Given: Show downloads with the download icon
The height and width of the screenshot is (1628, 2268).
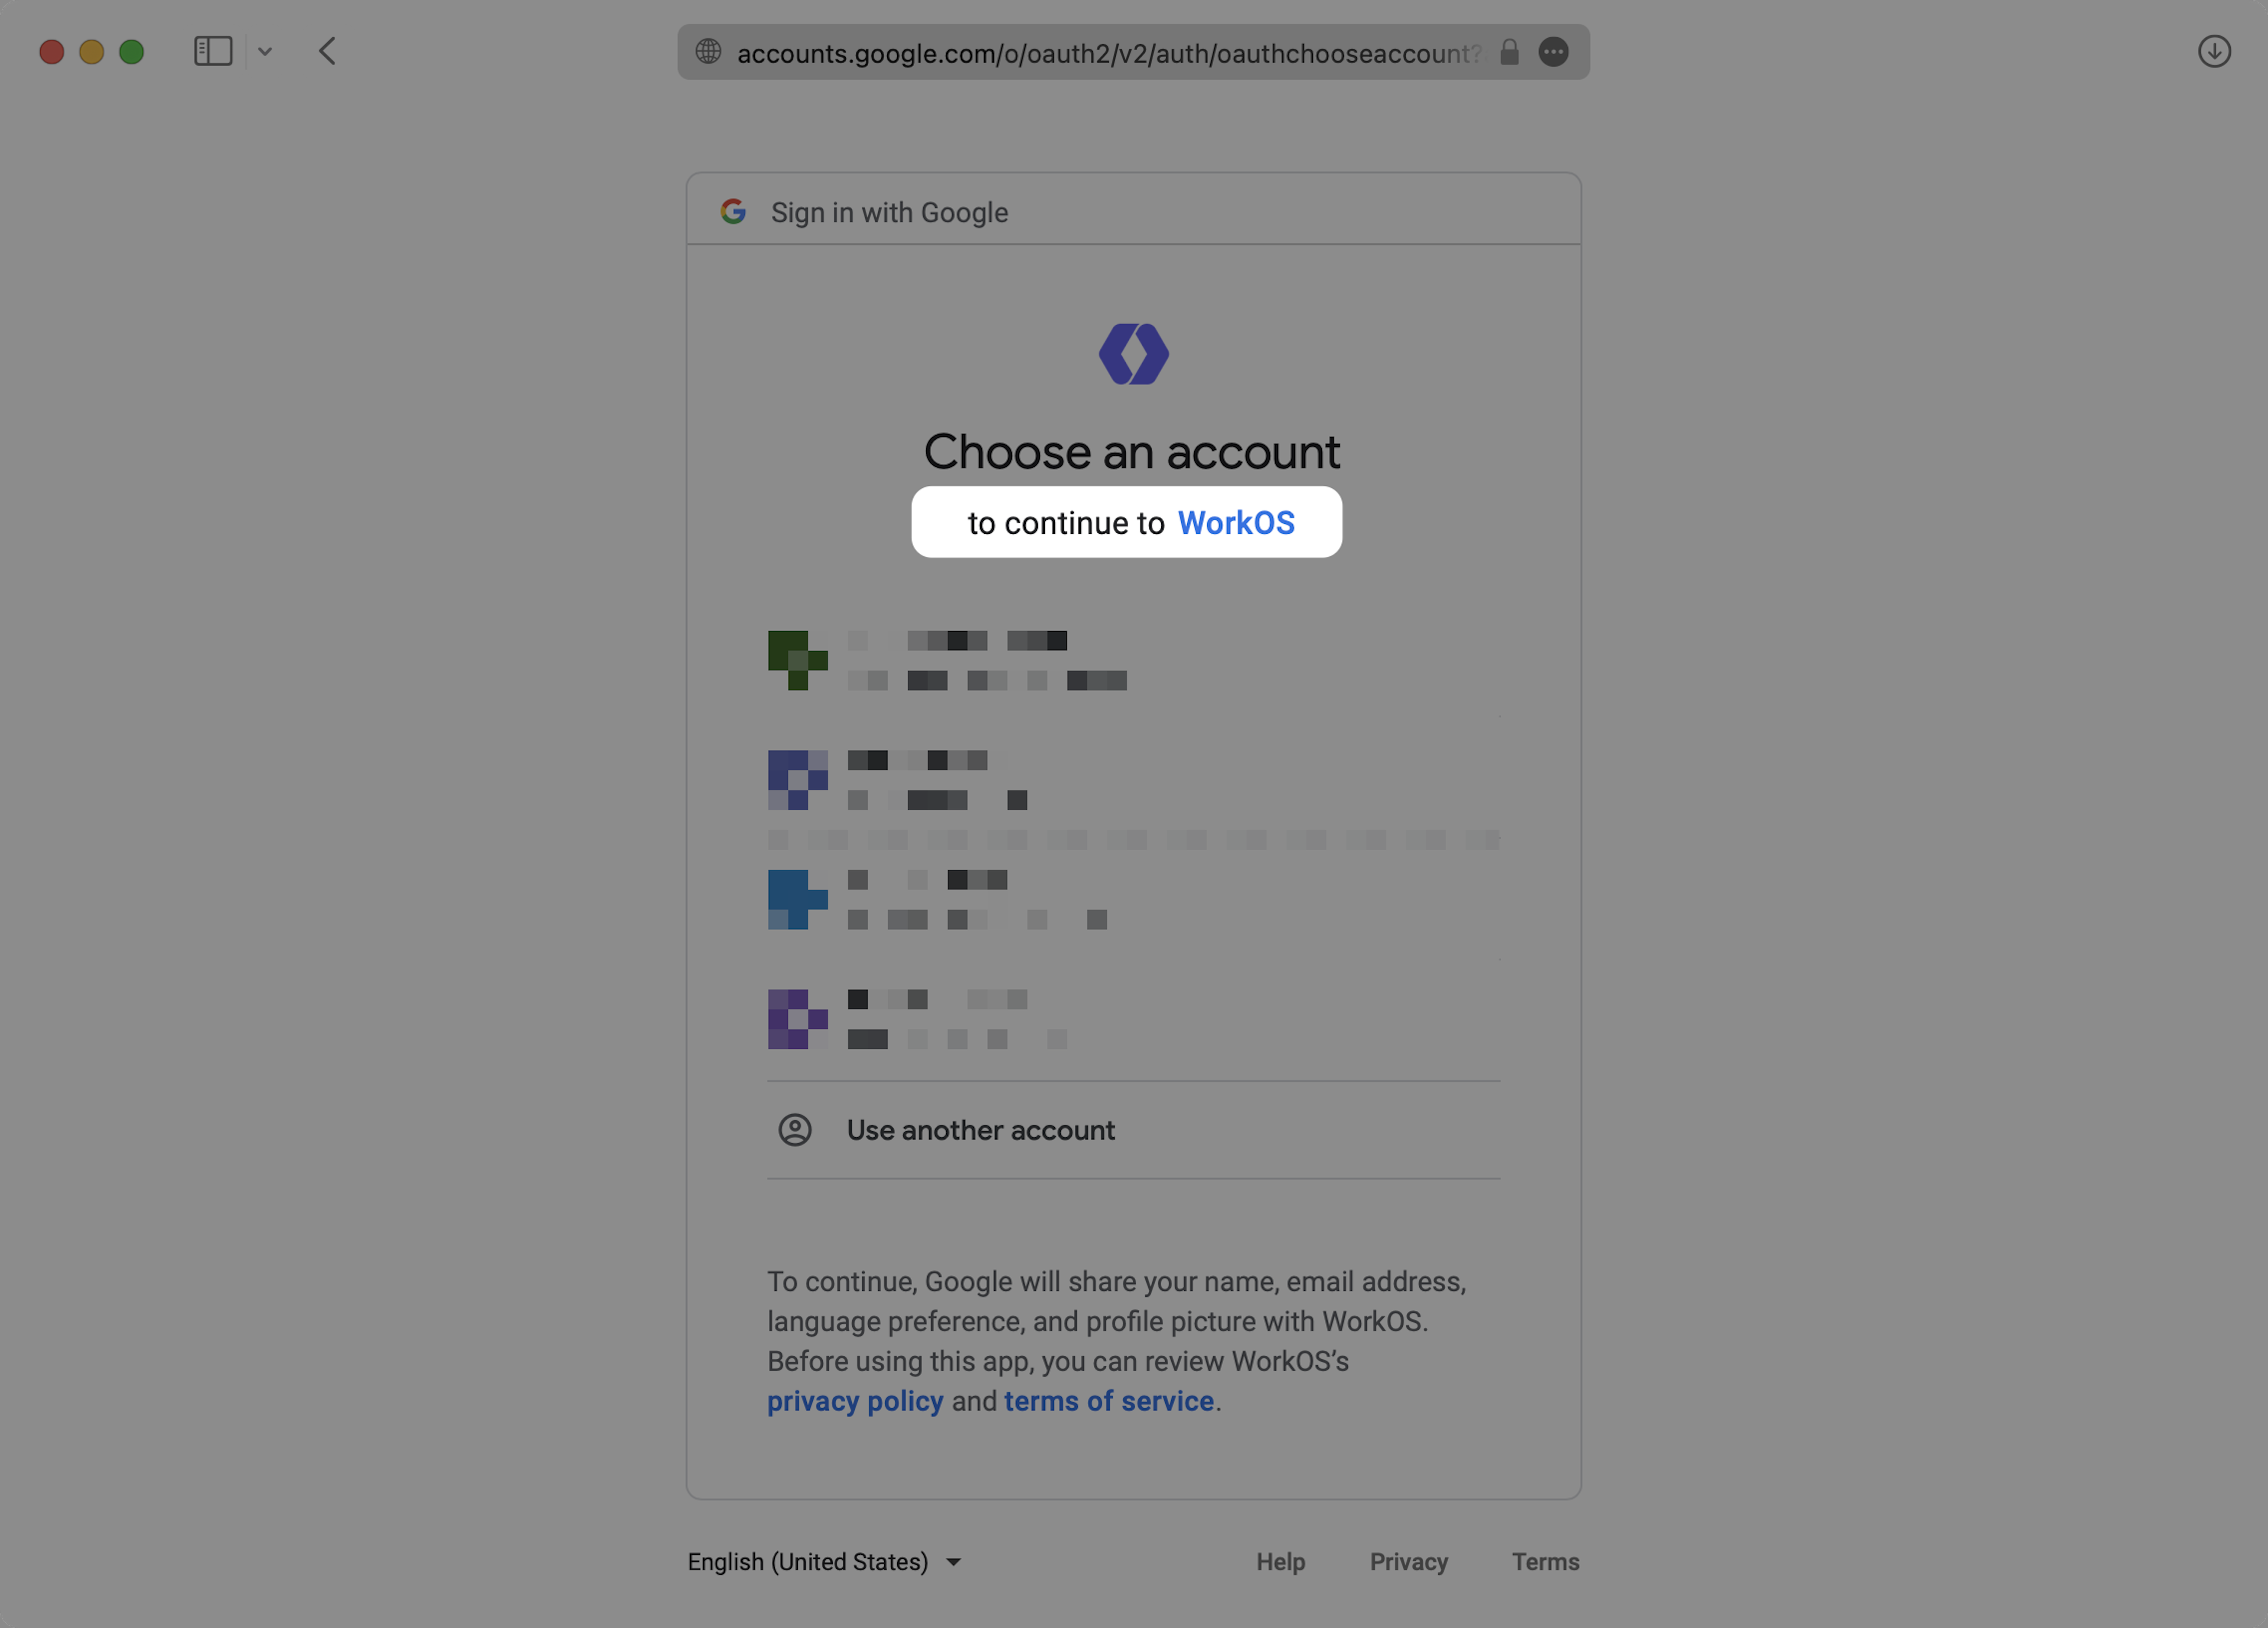Looking at the screenshot, I should click(2214, 51).
